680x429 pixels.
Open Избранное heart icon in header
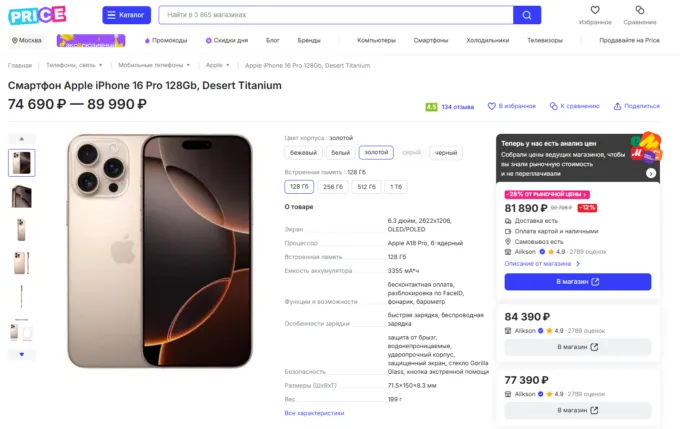[595, 11]
